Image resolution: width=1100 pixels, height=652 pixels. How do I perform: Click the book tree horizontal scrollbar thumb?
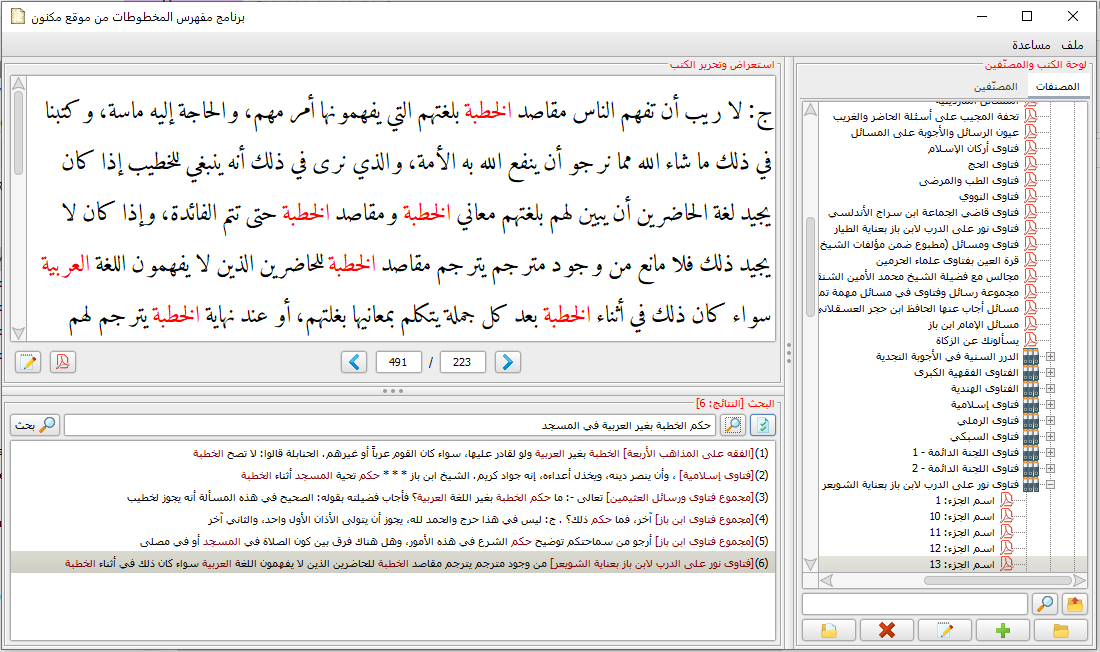coord(998,580)
